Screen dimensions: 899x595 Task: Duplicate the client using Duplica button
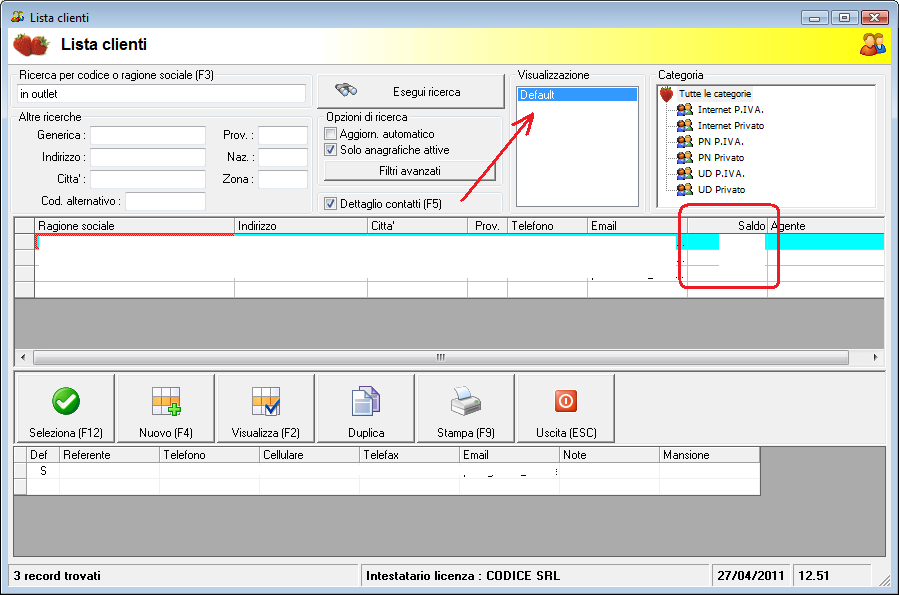[366, 408]
